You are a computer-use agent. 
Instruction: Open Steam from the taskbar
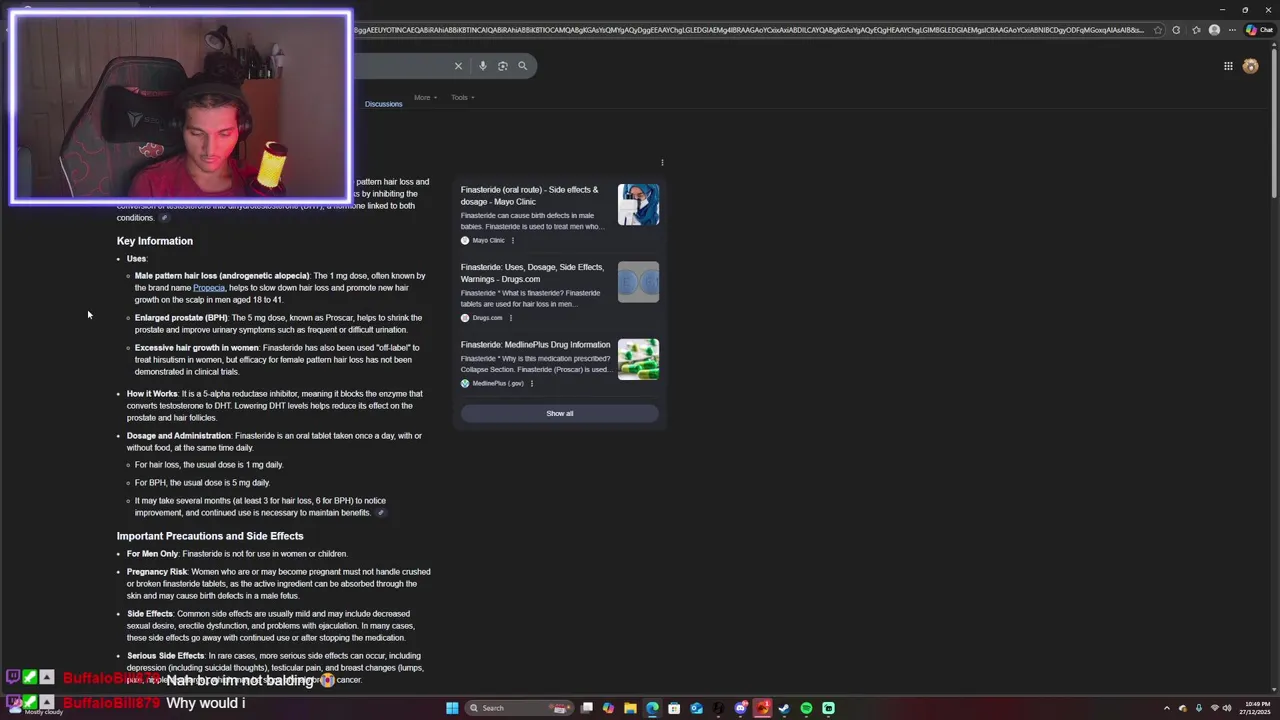tap(784, 708)
